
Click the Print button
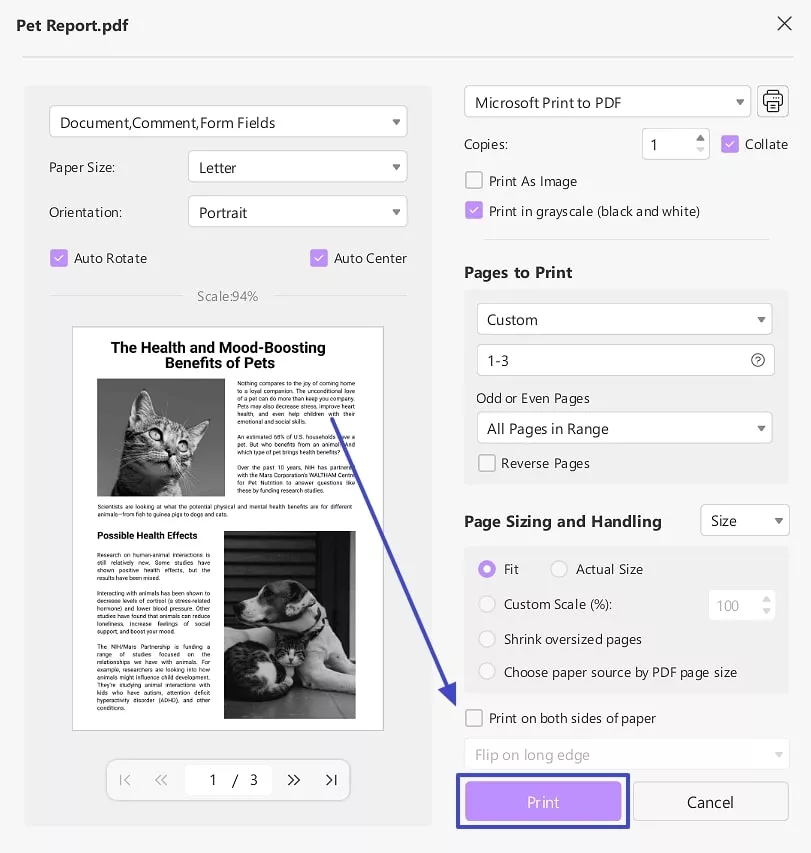[x=543, y=802]
